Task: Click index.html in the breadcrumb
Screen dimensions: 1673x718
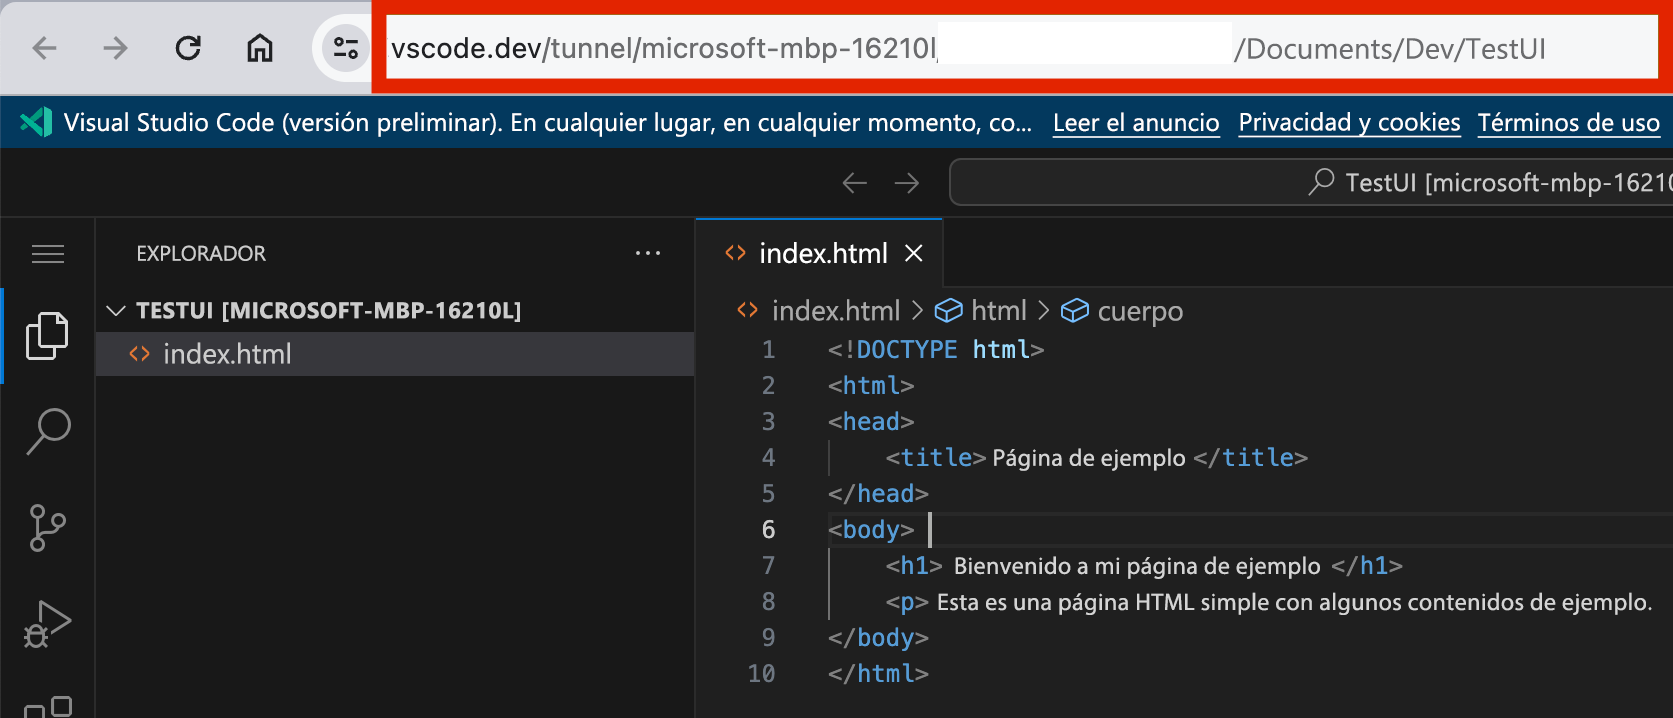Action: [x=836, y=311]
